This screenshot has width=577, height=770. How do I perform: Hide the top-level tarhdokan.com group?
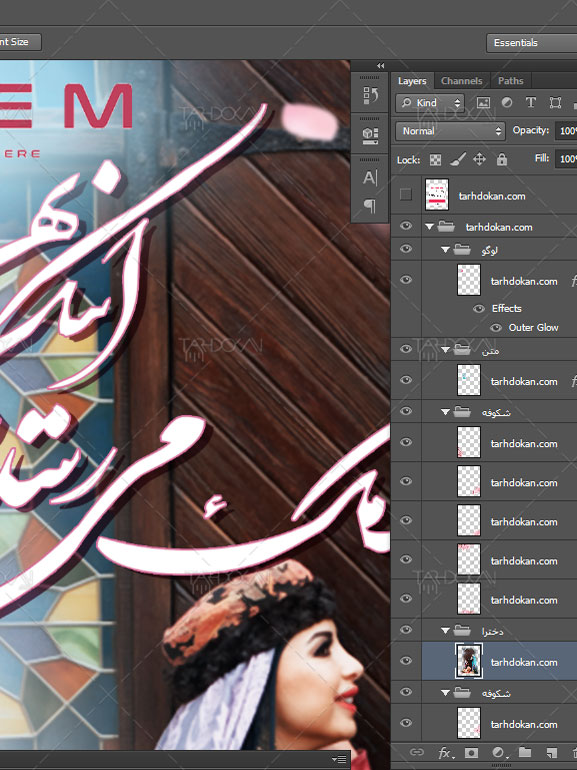[406, 225]
